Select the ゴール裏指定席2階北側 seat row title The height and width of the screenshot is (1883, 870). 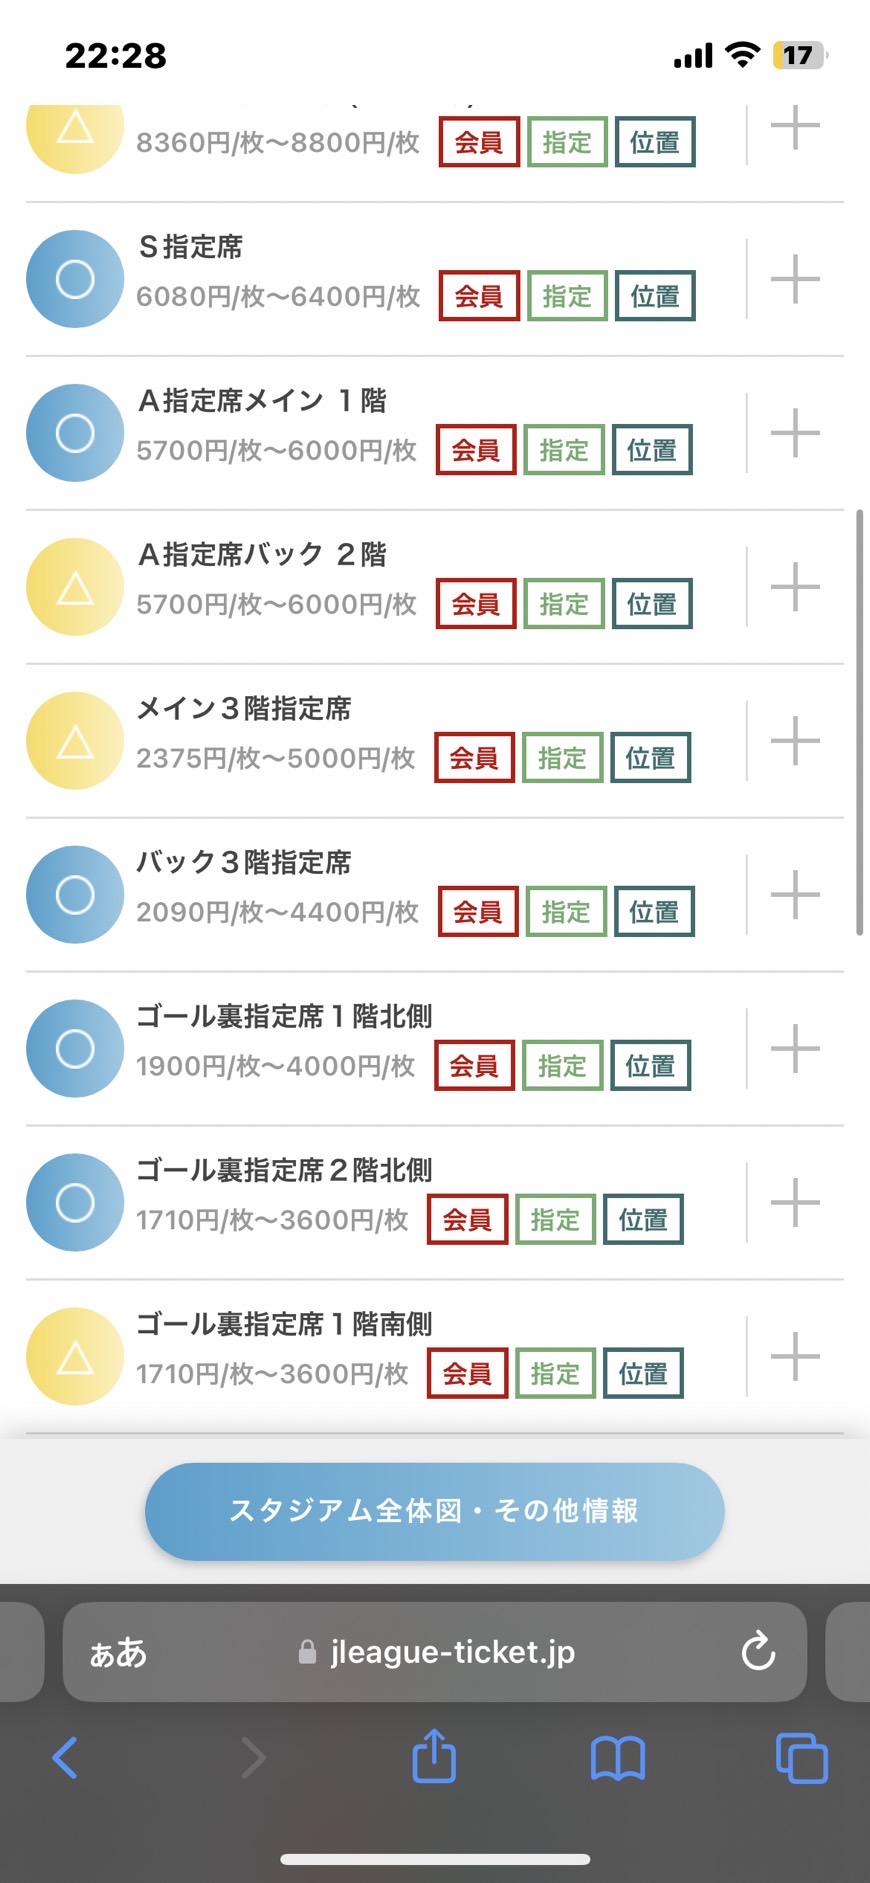tap(284, 1170)
